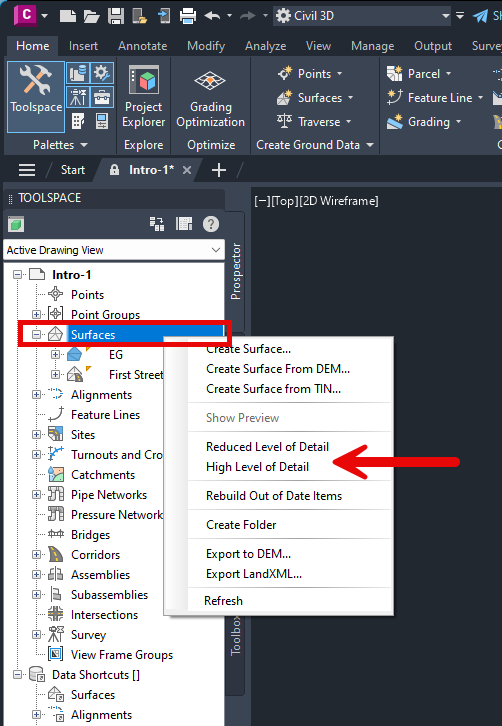
Task: Open the Undo history dropdown arrow
Action: coord(230,16)
